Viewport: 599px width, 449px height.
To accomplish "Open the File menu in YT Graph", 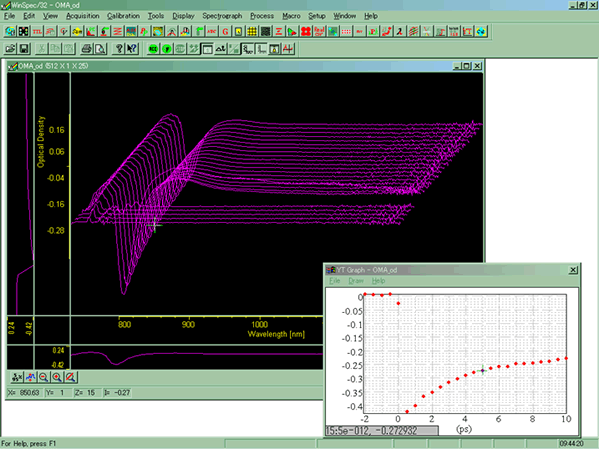I will click(x=335, y=281).
